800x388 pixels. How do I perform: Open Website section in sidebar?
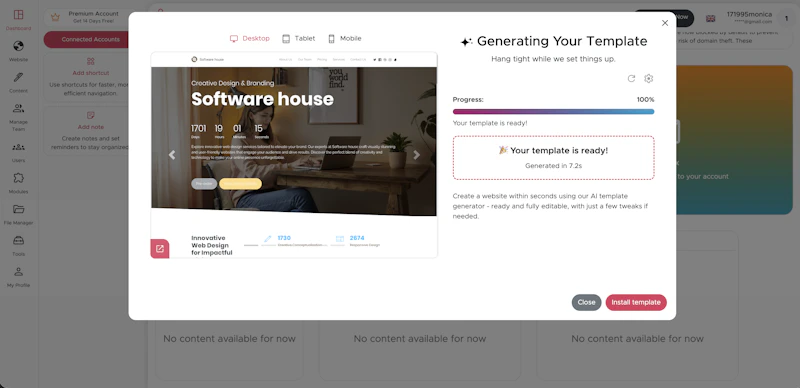[18, 51]
